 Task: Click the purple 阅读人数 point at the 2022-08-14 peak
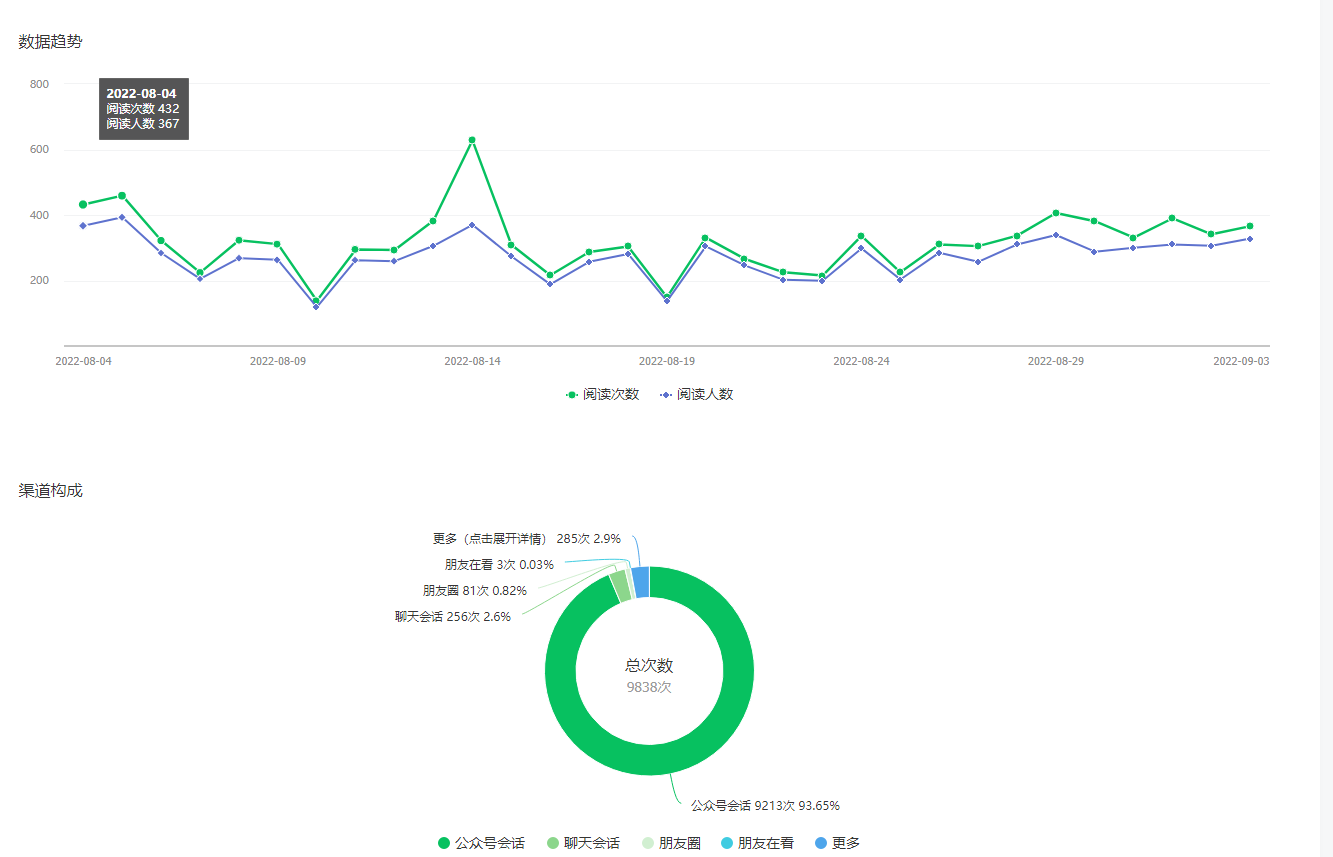[x=472, y=225]
